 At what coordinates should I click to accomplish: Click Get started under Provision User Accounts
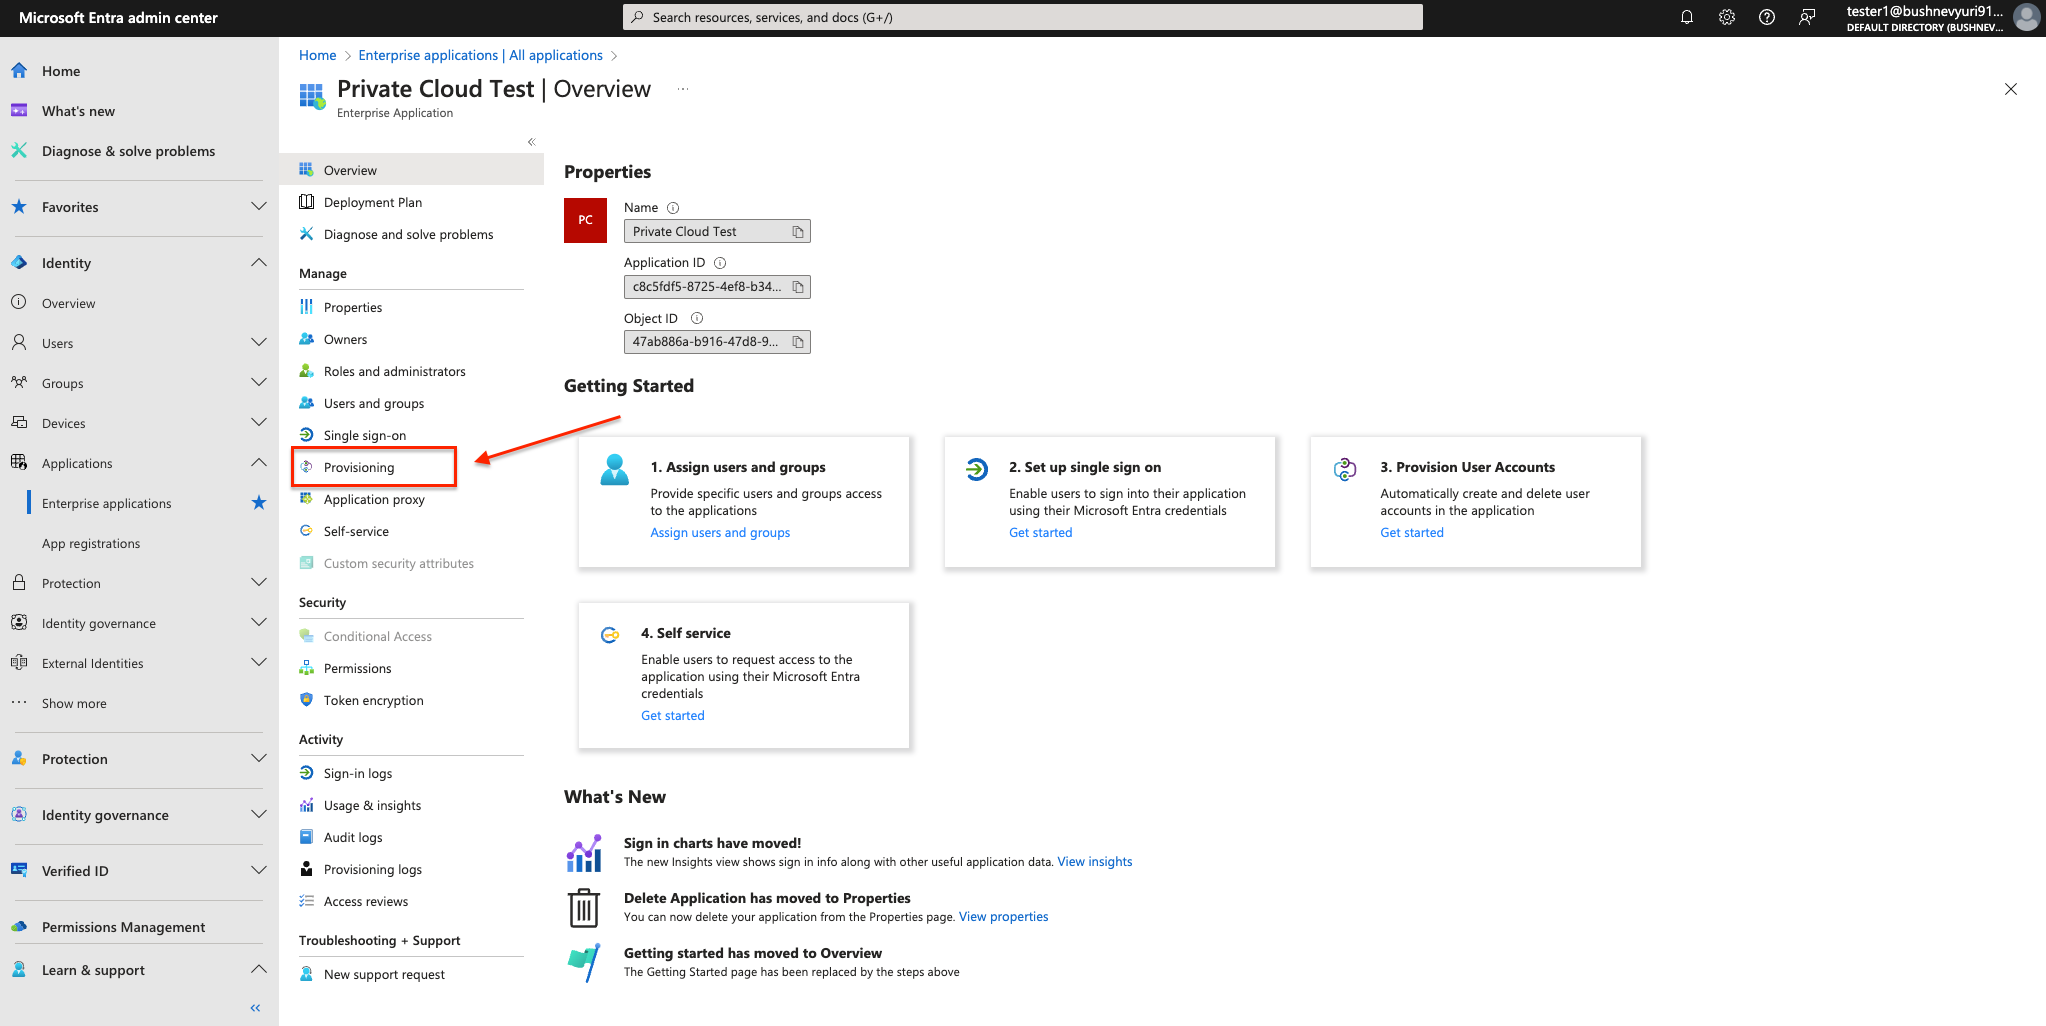click(x=1412, y=533)
